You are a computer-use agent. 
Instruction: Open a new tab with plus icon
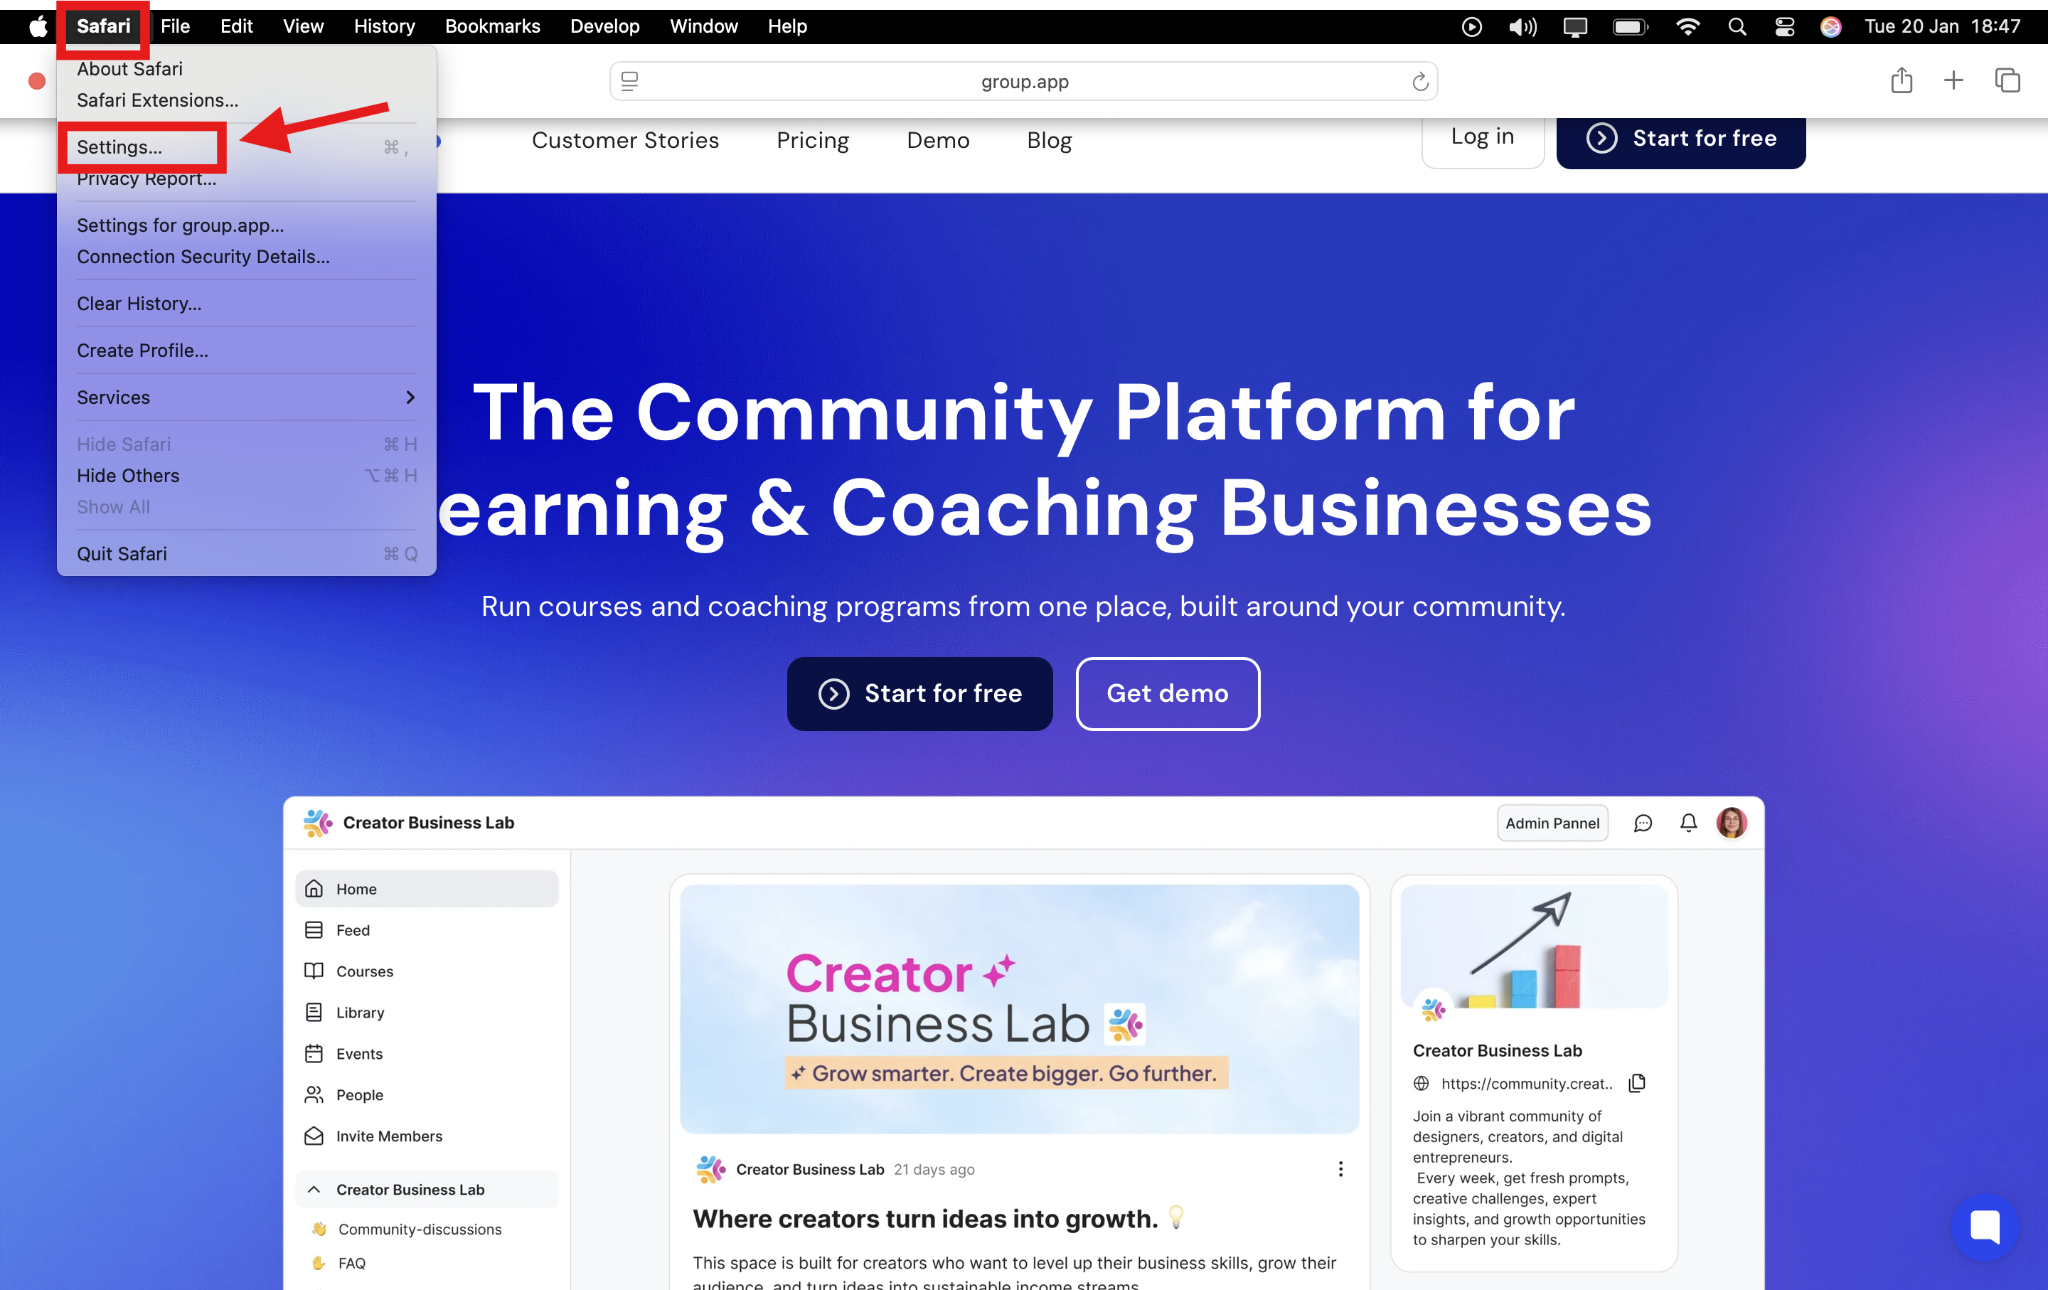click(x=1953, y=81)
